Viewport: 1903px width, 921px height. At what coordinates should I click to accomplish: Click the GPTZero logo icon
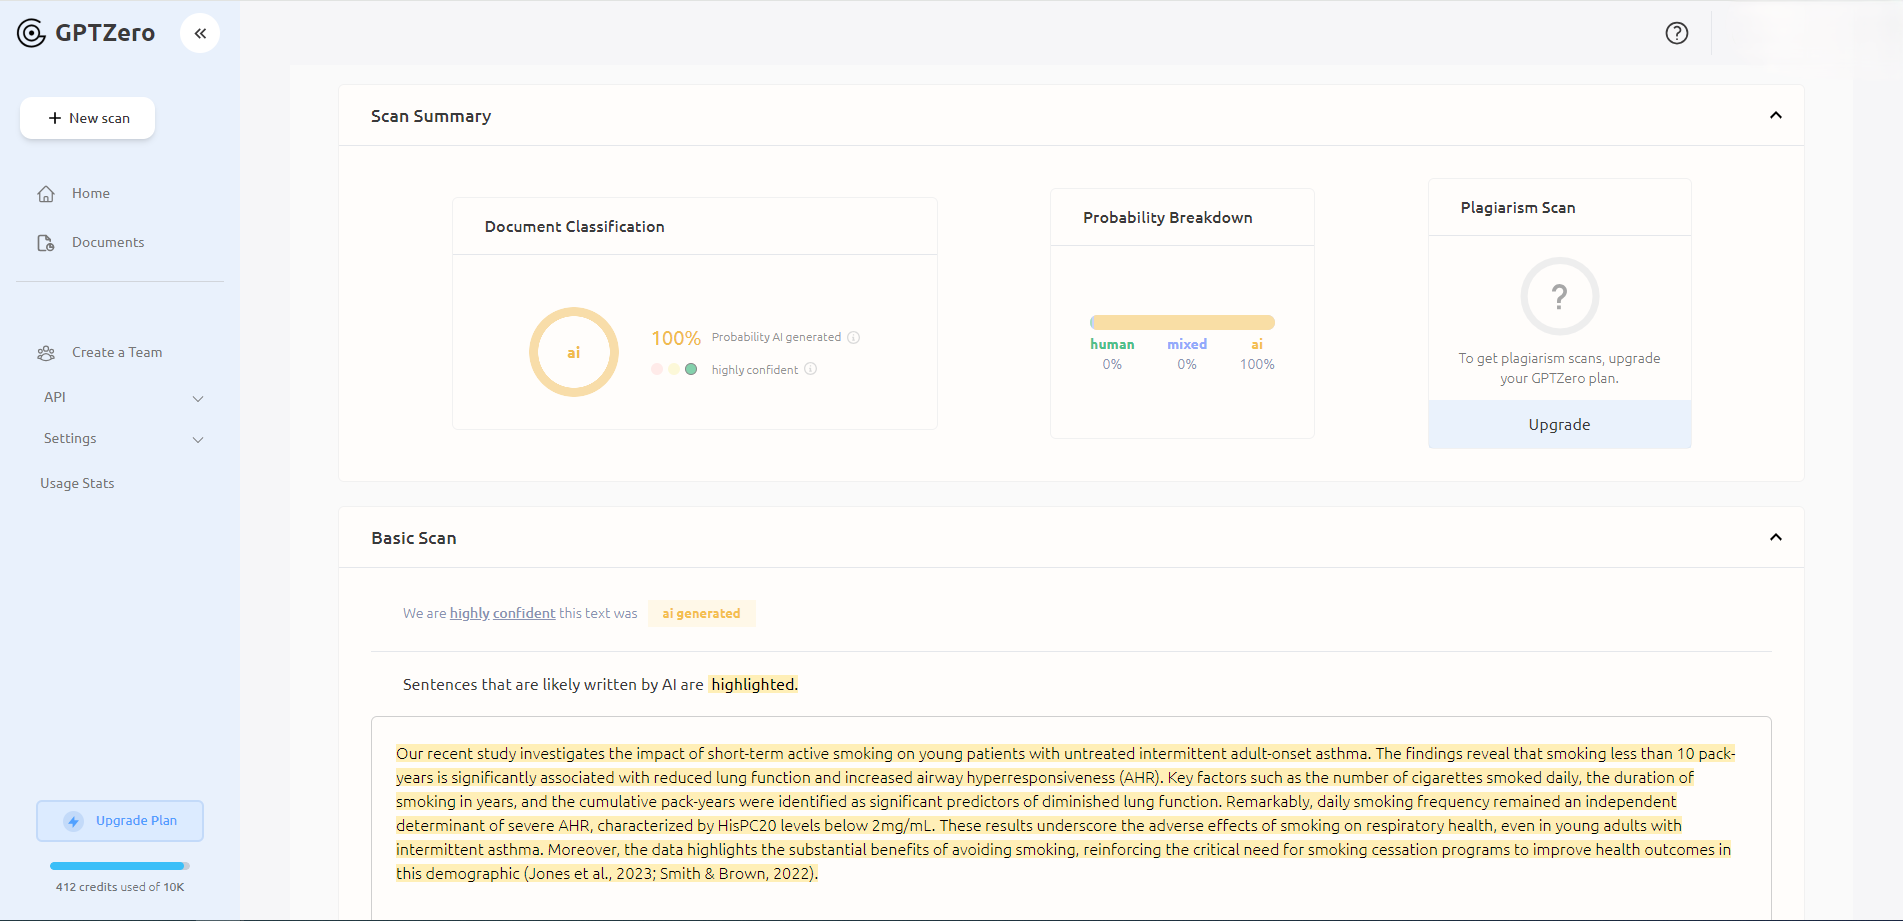coord(31,32)
